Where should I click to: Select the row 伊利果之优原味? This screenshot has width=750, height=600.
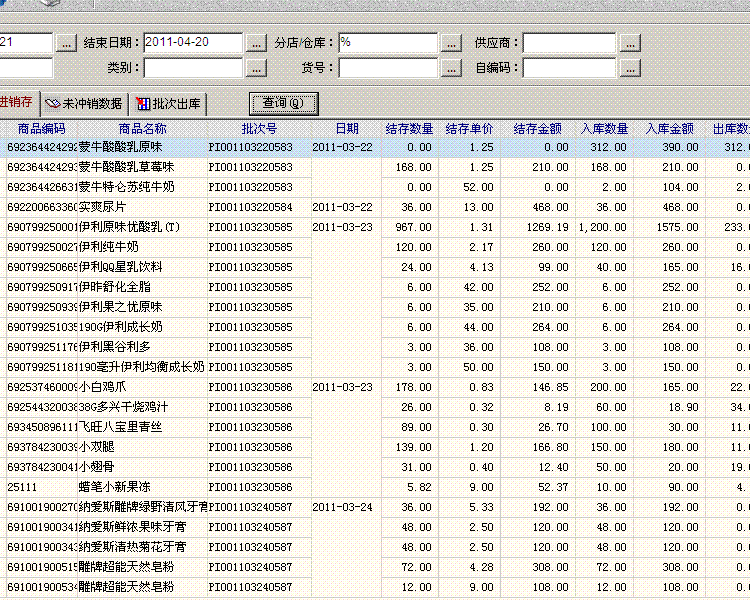pos(375,307)
